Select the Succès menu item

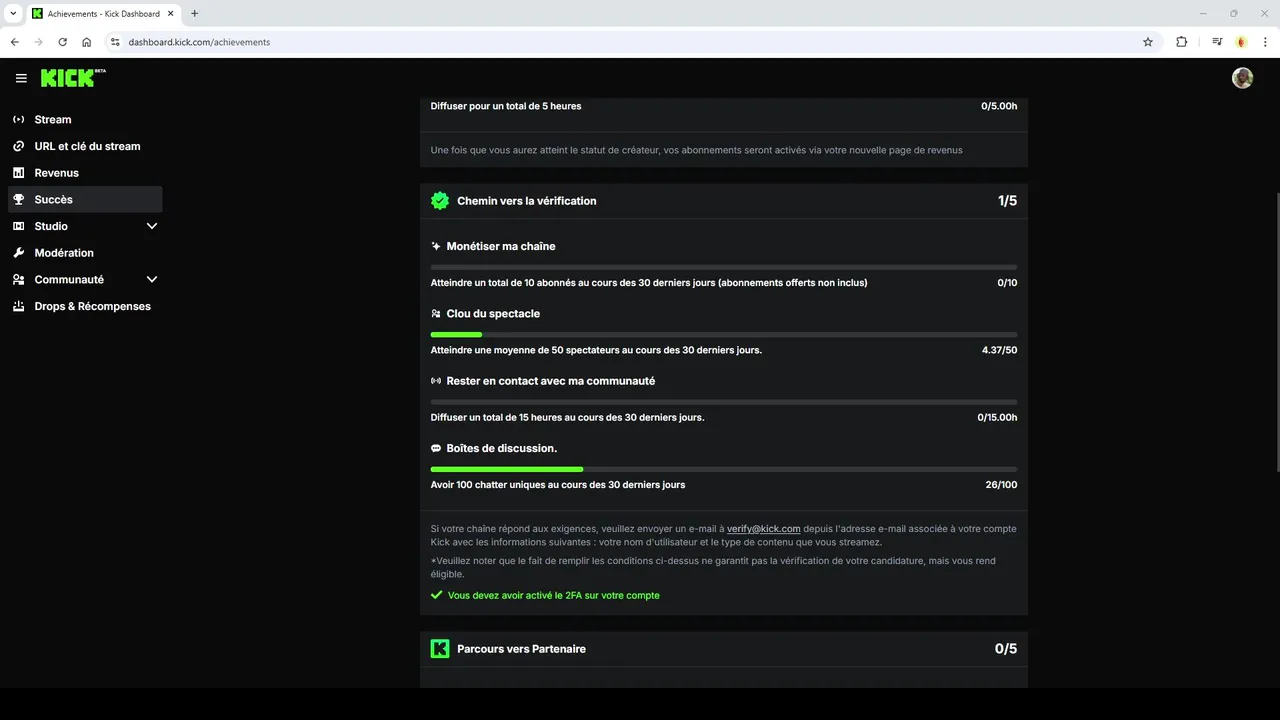coord(85,199)
